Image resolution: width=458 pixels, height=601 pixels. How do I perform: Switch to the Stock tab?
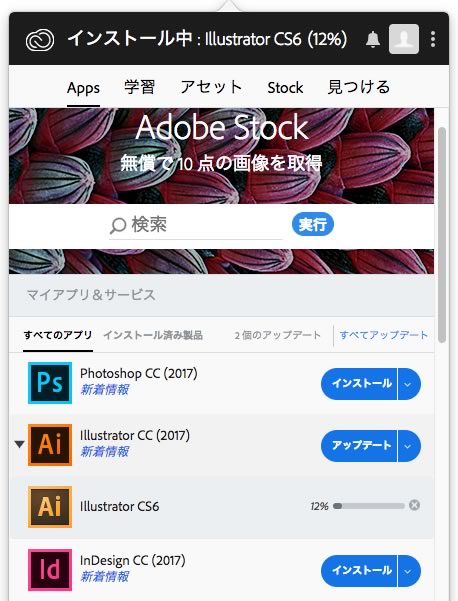click(285, 88)
